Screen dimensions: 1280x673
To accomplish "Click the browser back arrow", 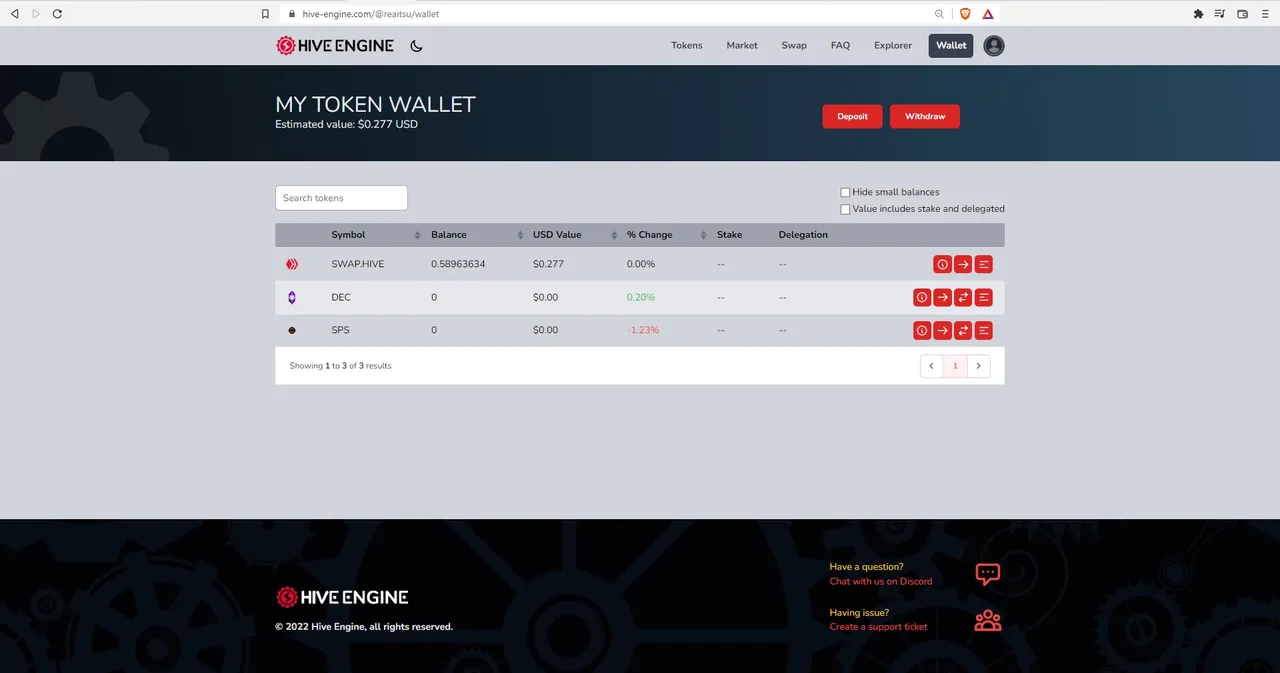I will click(x=14, y=14).
